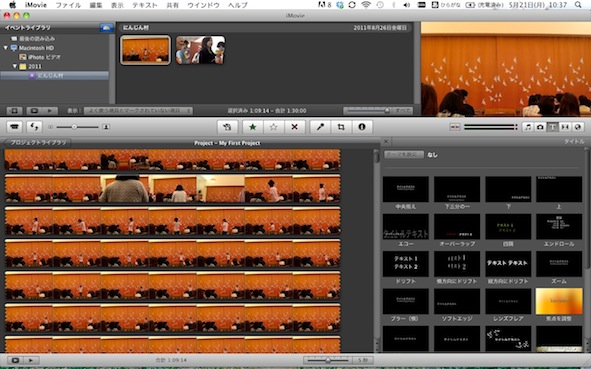This screenshot has height=369, width=591.
Task: Open the Apple menu
Action: (x=12, y=5)
